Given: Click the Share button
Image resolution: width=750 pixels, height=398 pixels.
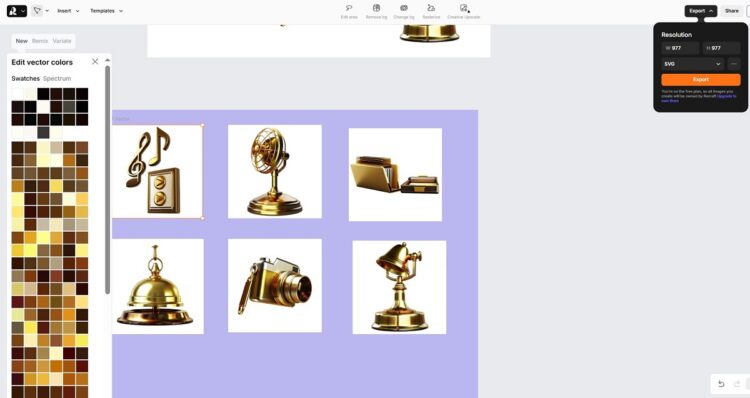Looking at the screenshot, I should click(x=732, y=11).
